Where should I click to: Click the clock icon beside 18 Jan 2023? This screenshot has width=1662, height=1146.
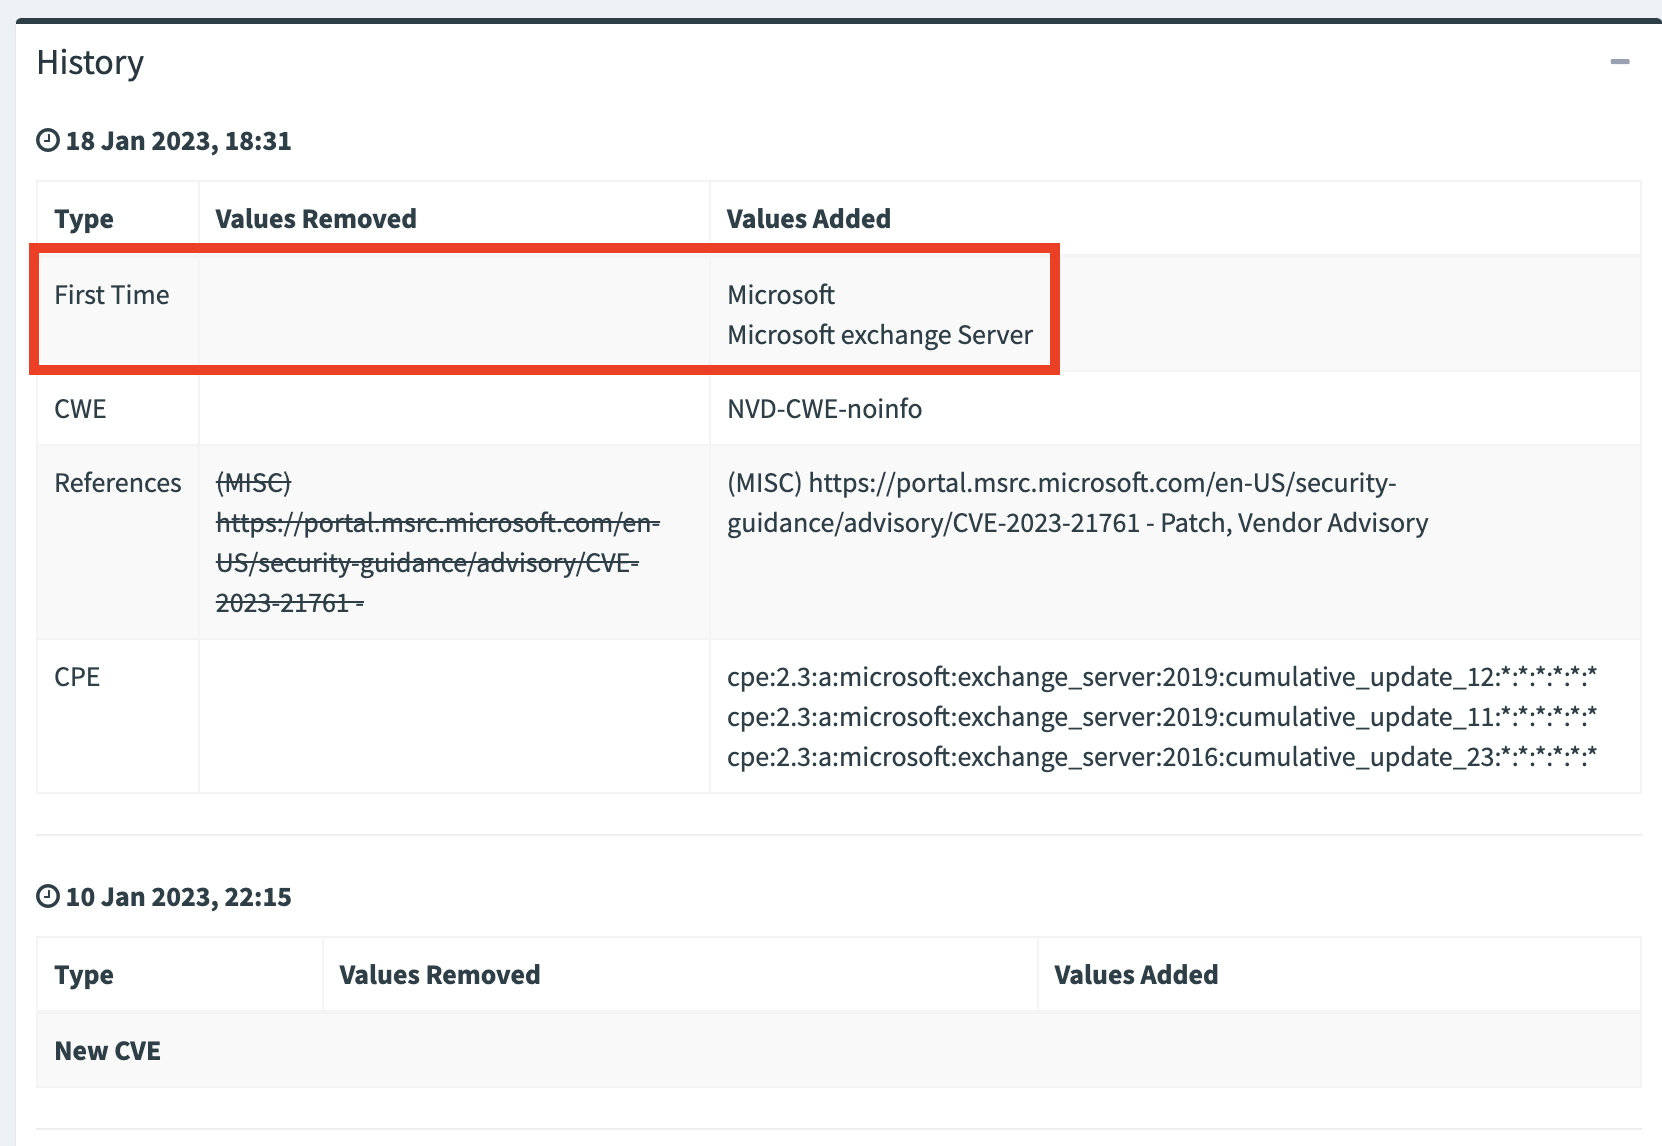coord(48,140)
